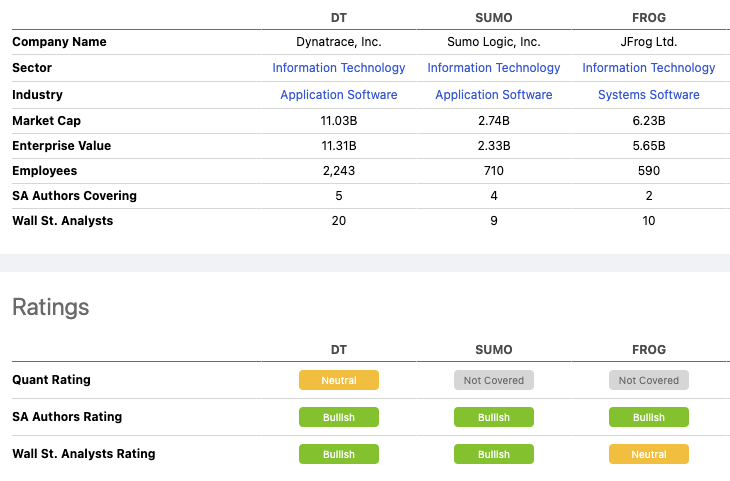The image size is (730, 481).
Task: Select SUMO's Bullish SA Authors Rating badge
Action: pos(494,417)
